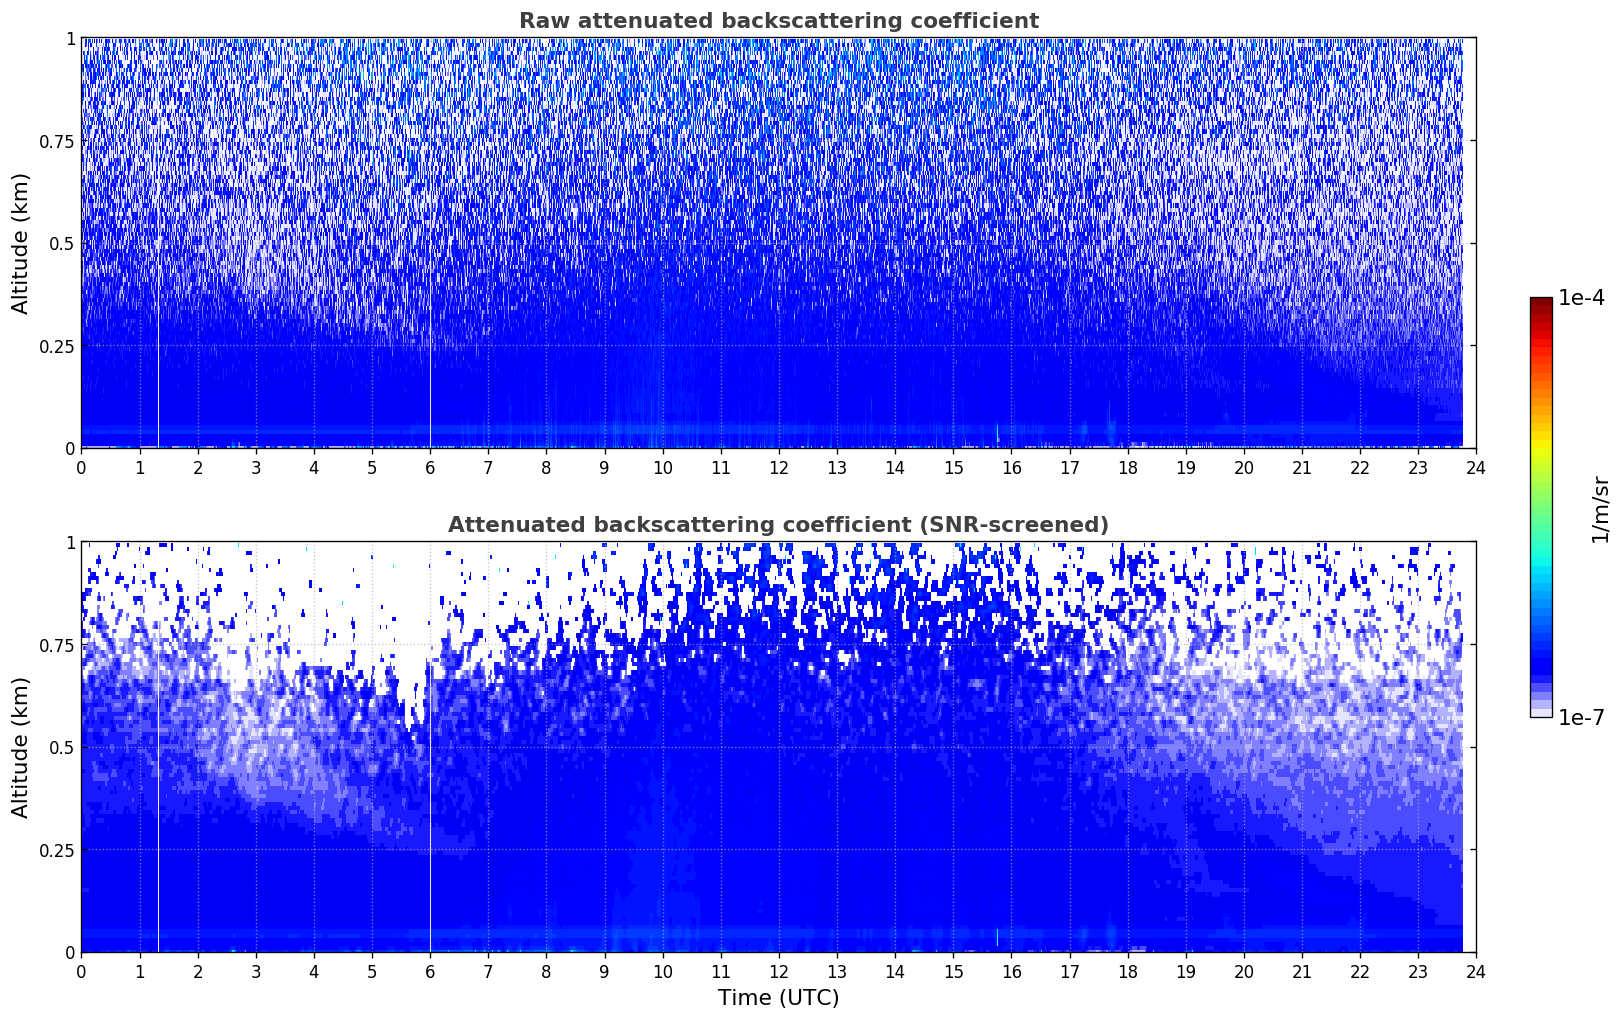Click the "0.25" altitude tick on the raw plot

(56, 347)
